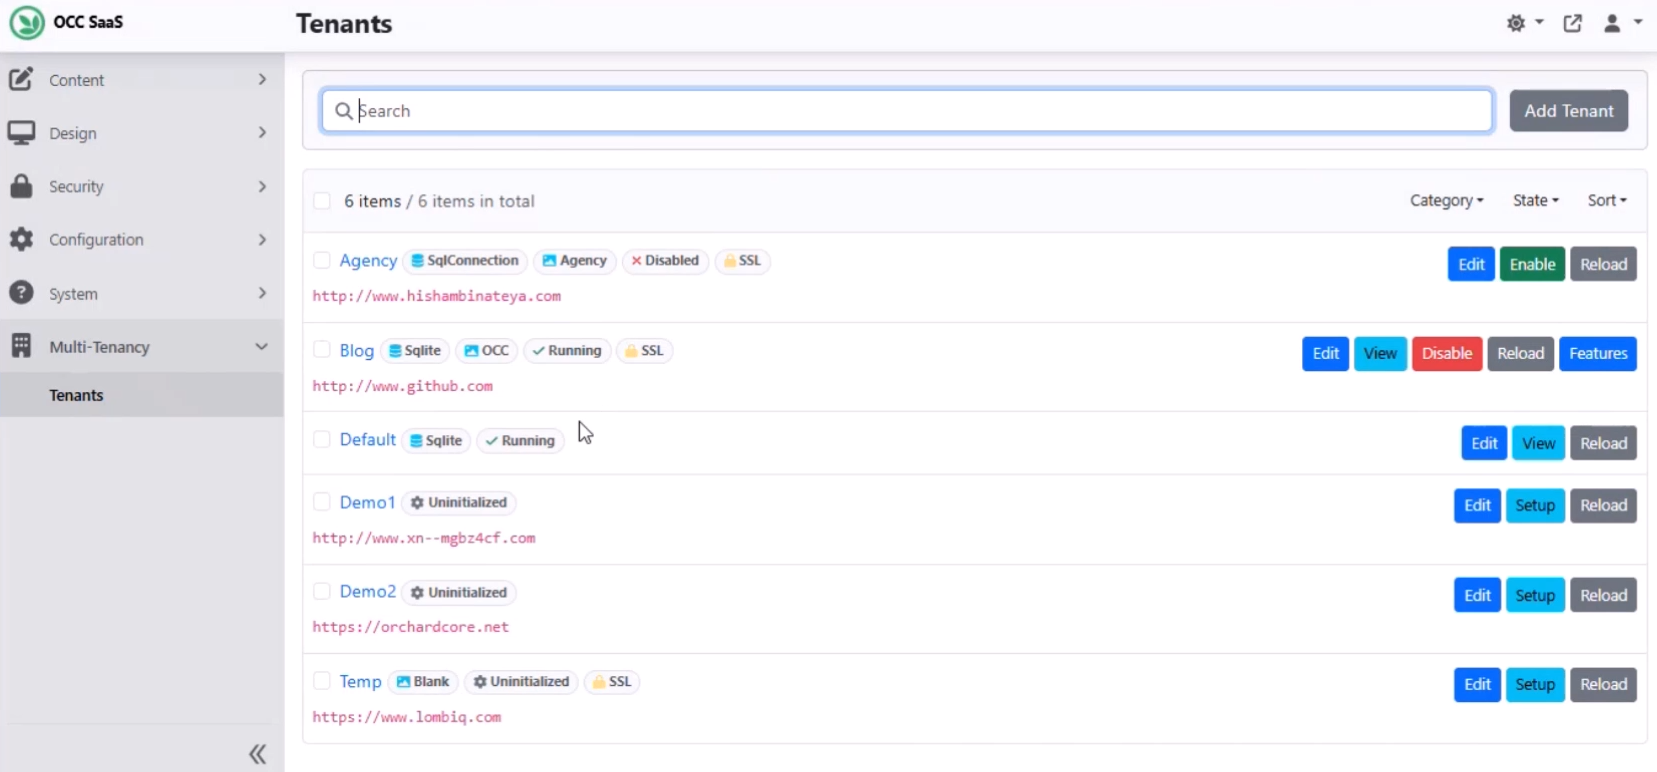Click the search magnifier icon
Viewport: 1657px width, 772px height.
(343, 111)
